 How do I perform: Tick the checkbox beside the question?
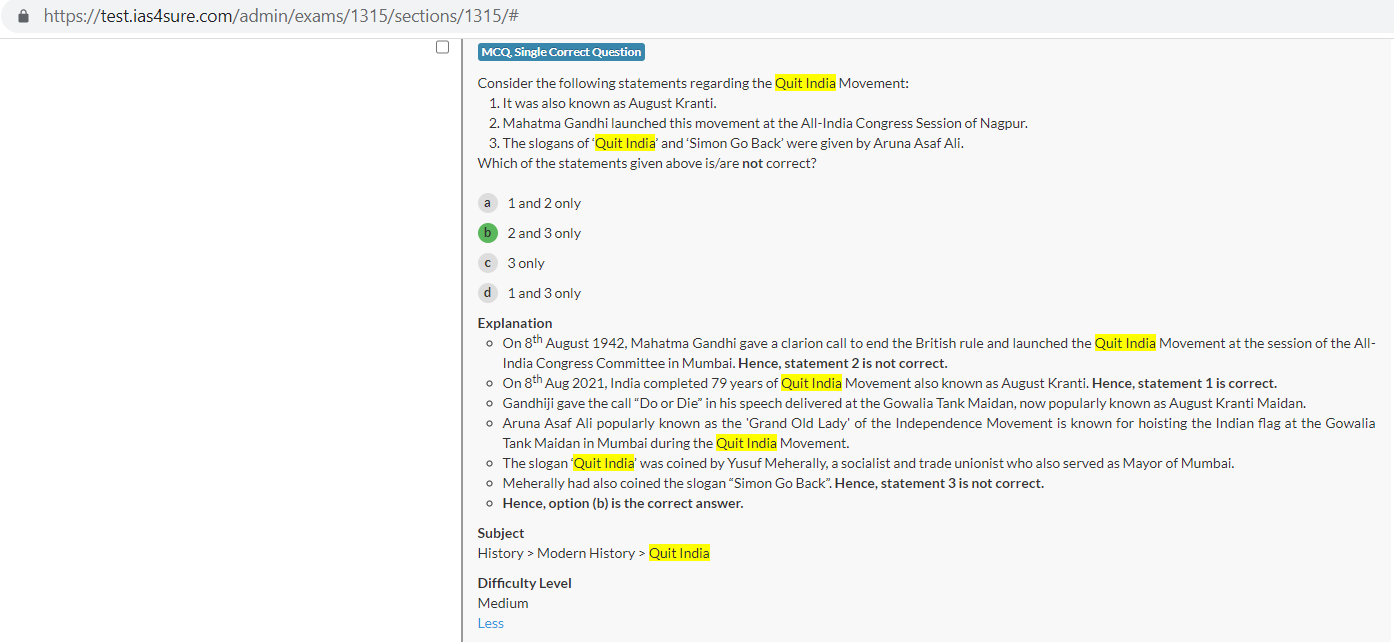(x=442, y=47)
